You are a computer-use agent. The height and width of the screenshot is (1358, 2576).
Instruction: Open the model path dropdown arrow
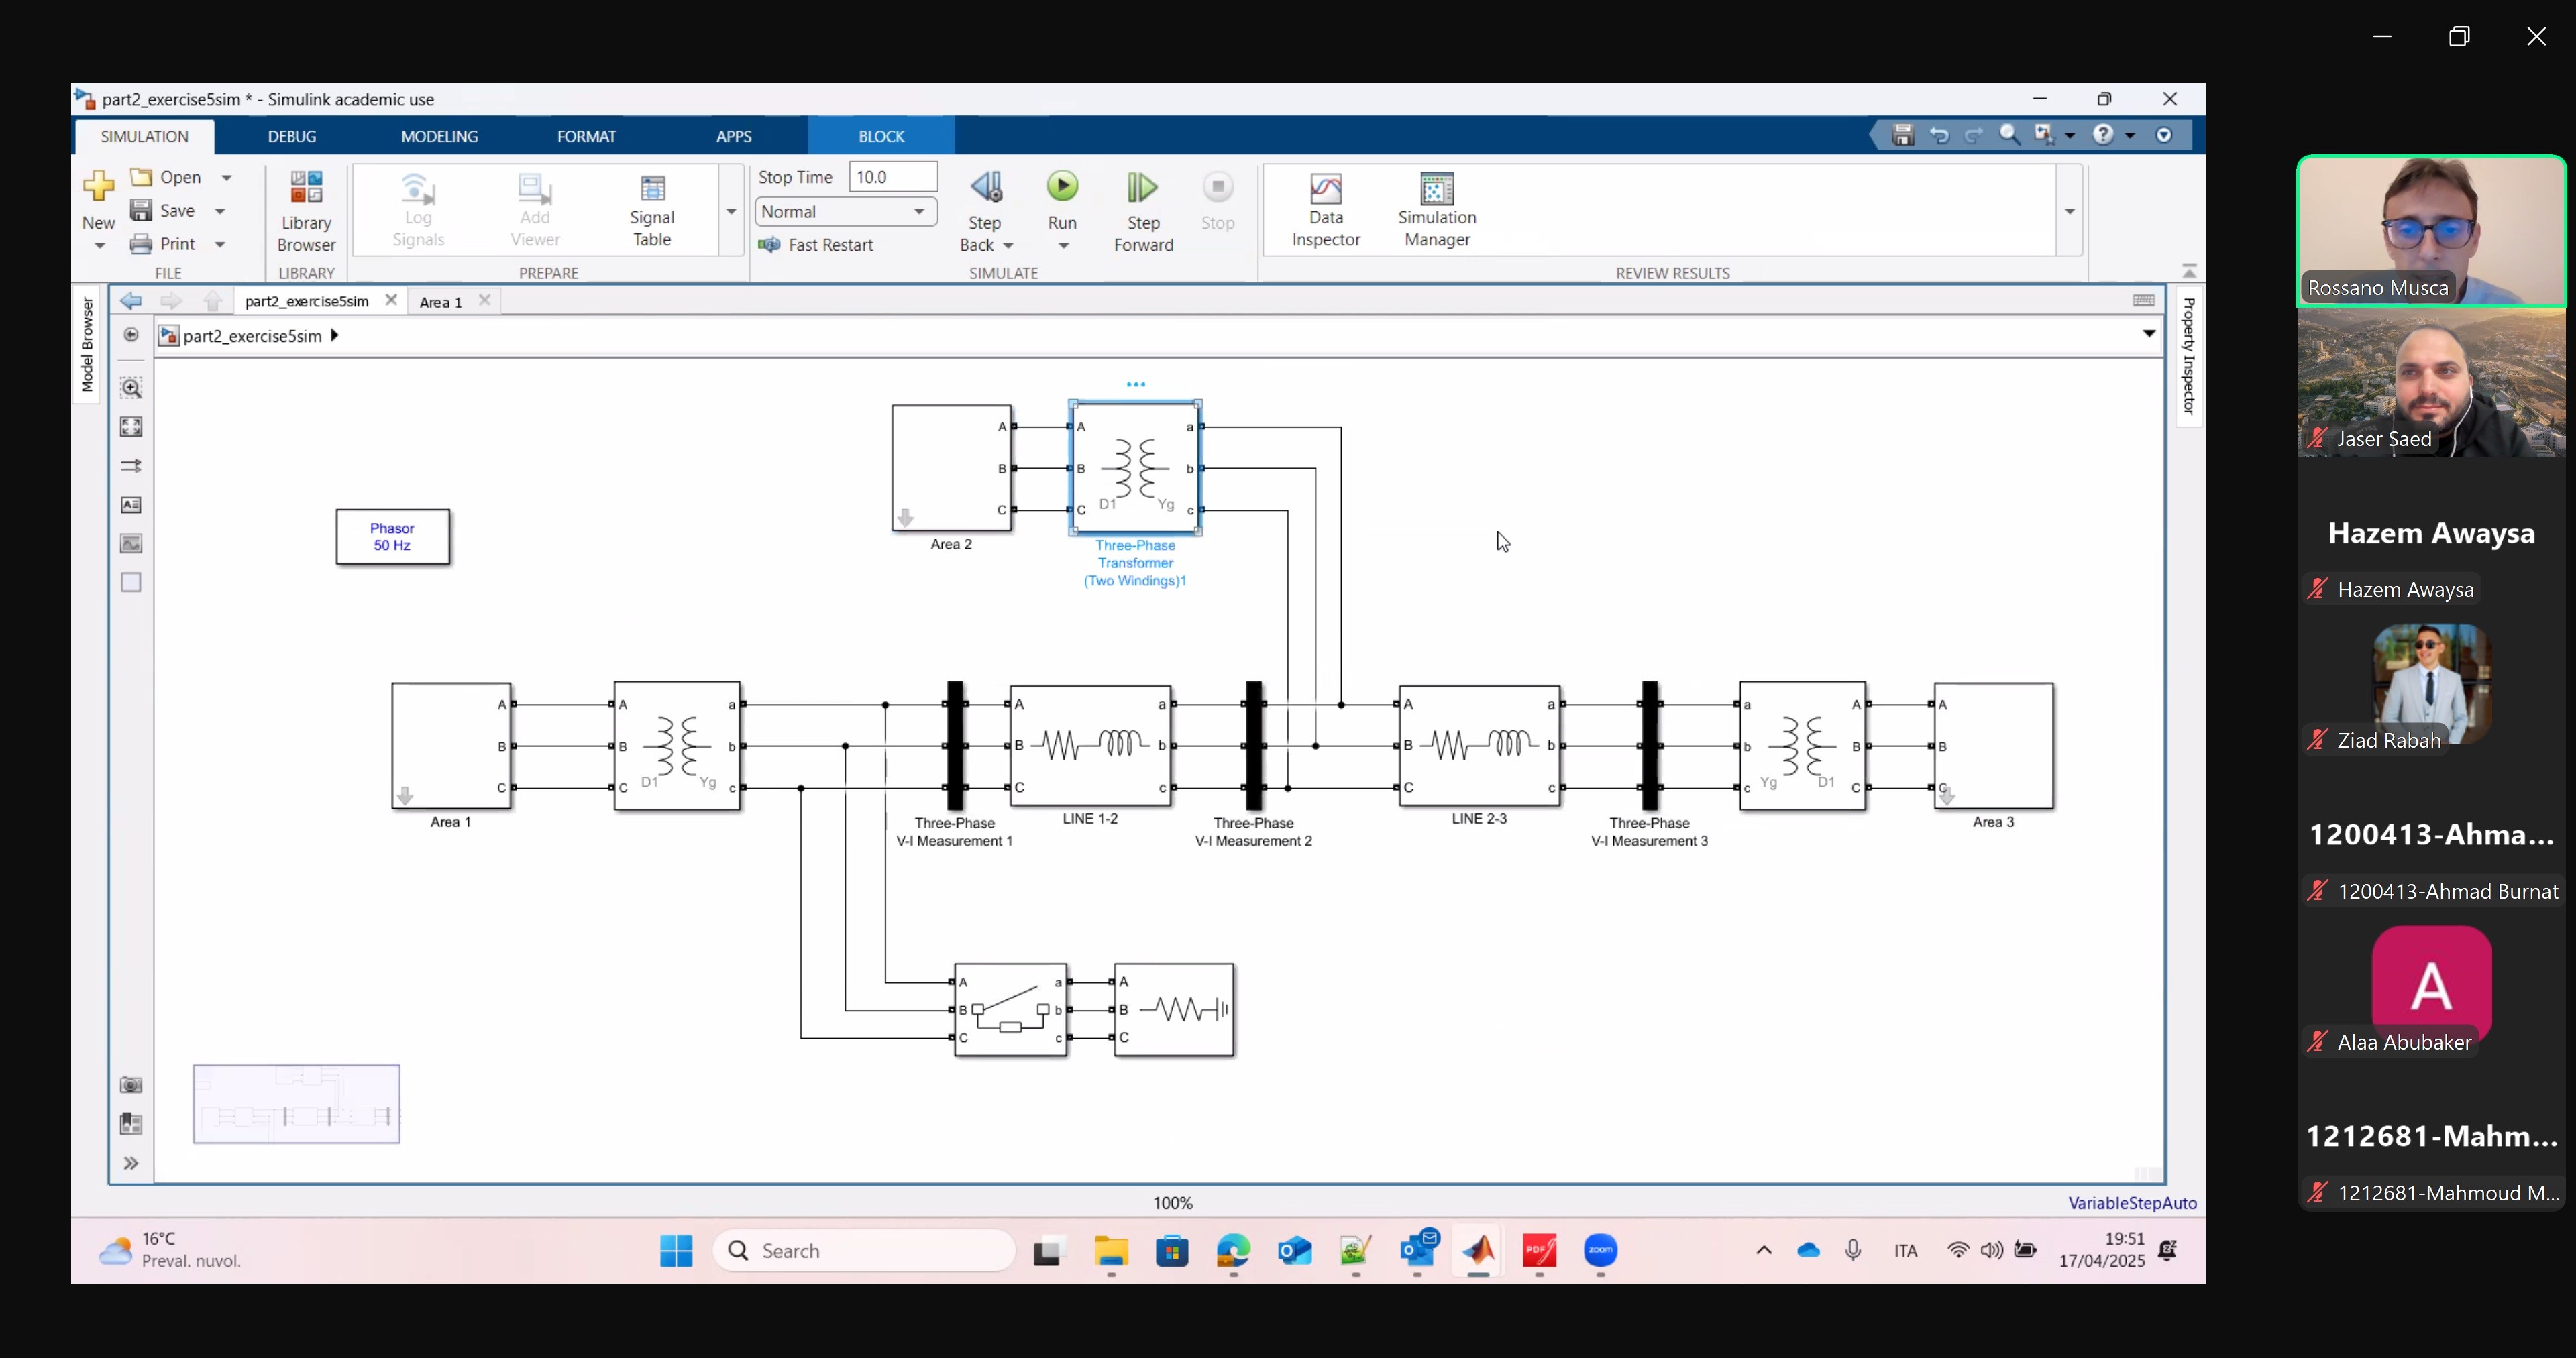(x=2149, y=334)
